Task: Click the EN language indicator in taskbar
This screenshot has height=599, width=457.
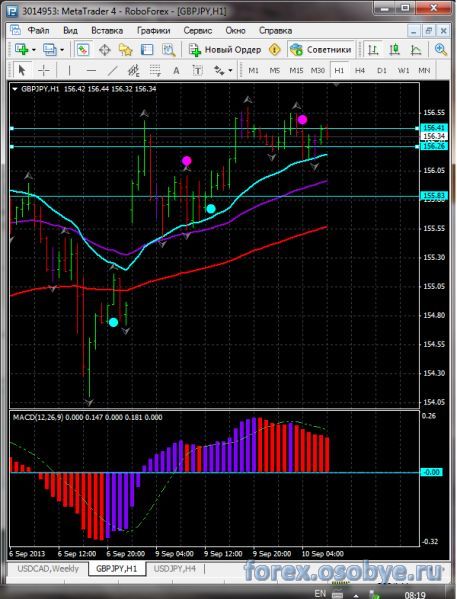Action: click(320, 593)
